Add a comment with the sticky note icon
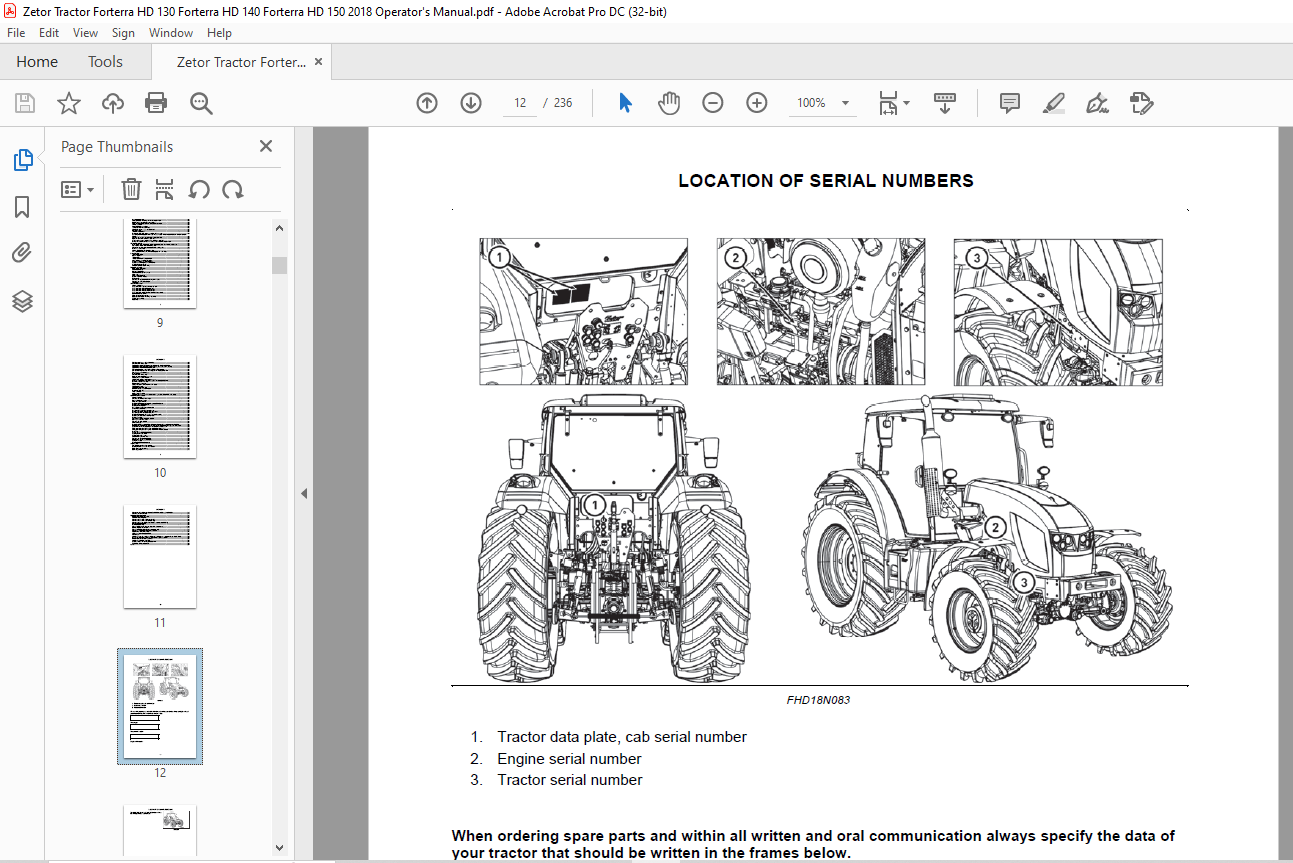Viewport: 1293px width, 863px height. 1010,103
